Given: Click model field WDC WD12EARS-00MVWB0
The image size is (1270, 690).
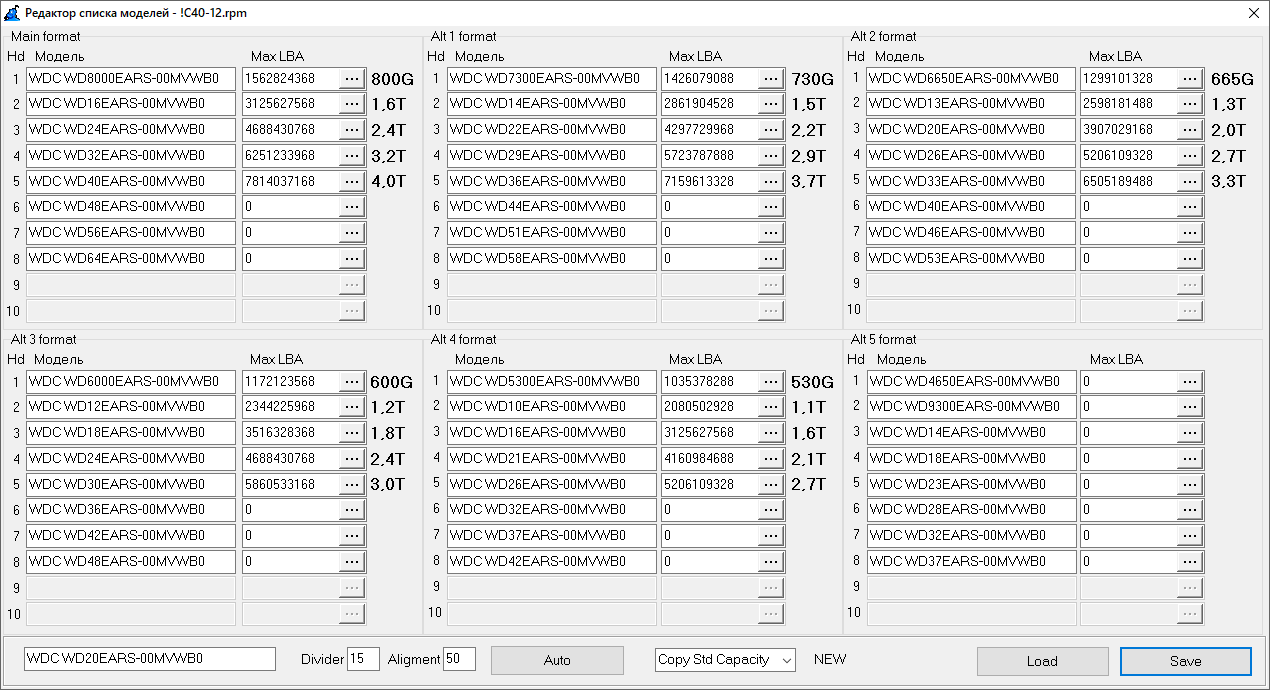Looking at the screenshot, I should [131, 408].
